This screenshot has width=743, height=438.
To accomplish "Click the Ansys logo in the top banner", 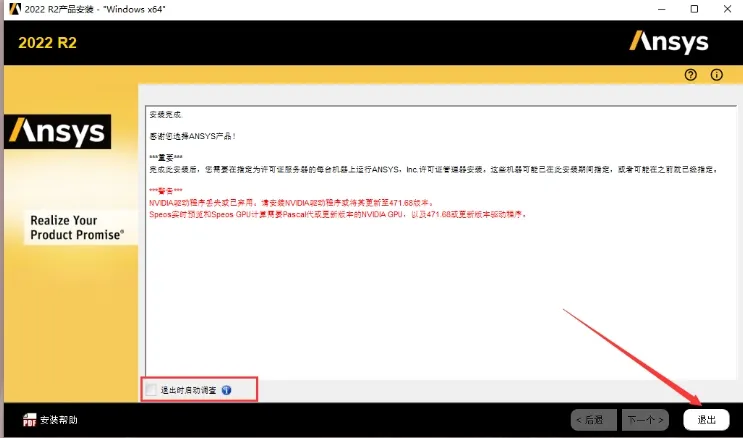I will coord(669,42).
